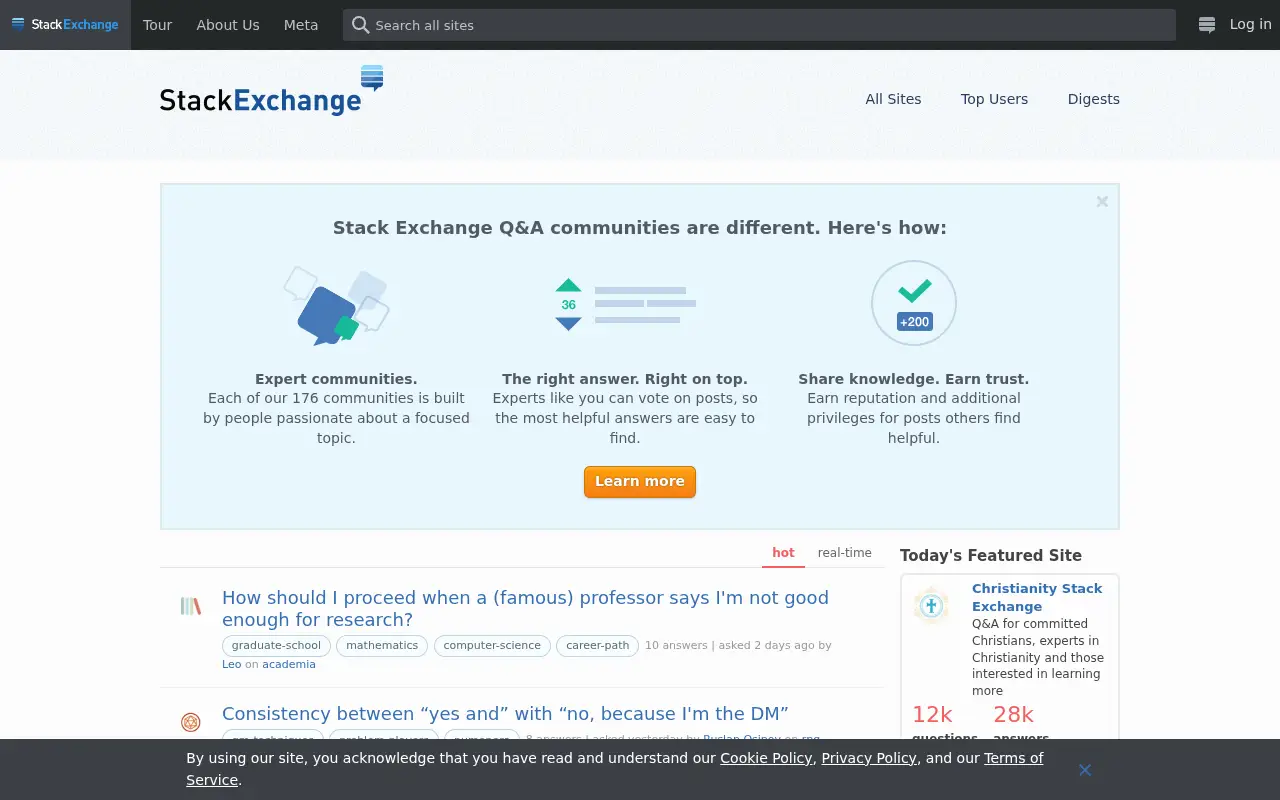The image size is (1280, 800).
Task: Open the About Us page
Action: [x=228, y=25]
